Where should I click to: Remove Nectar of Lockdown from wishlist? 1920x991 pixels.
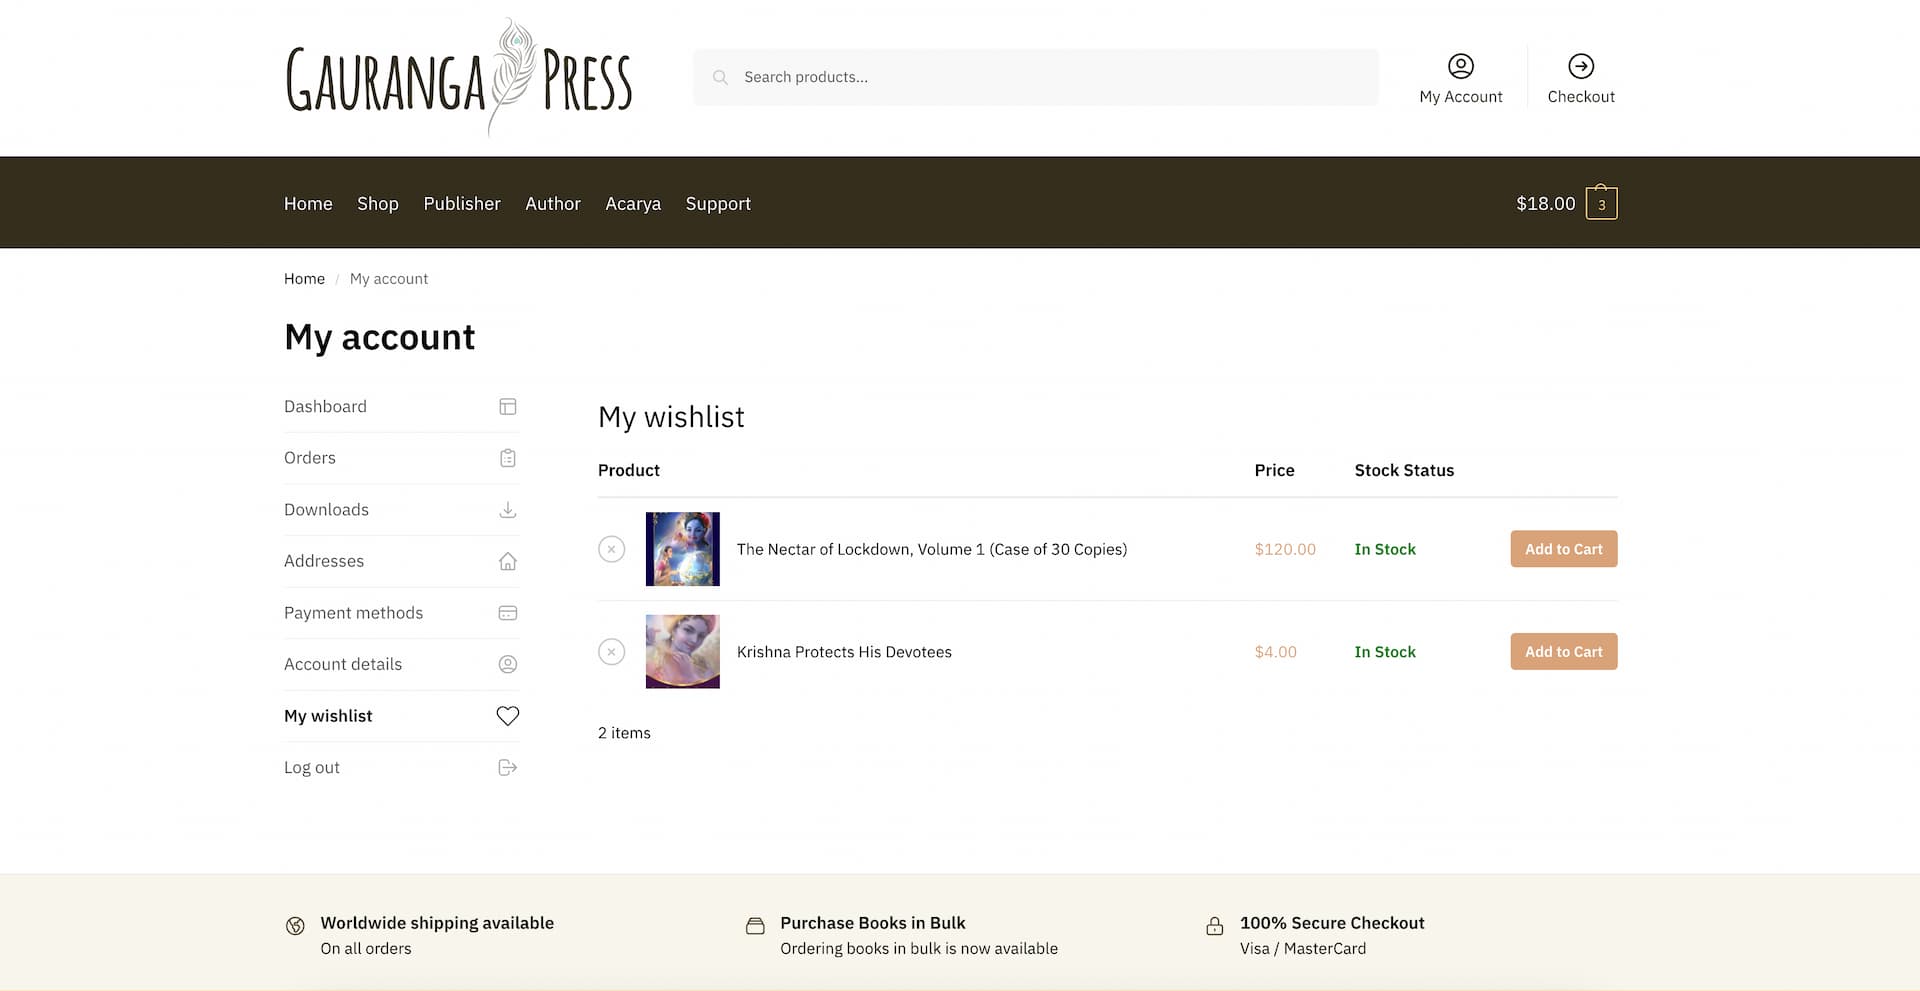point(611,549)
